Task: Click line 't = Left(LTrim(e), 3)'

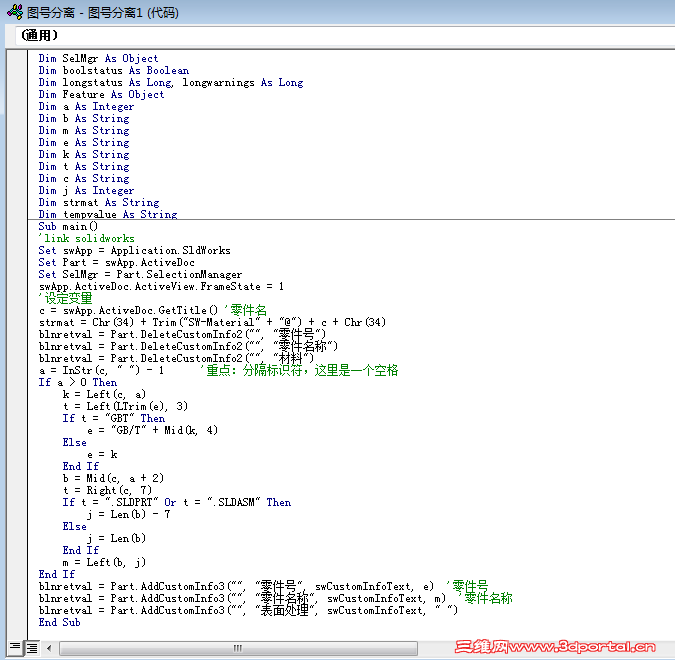Action: [125, 406]
